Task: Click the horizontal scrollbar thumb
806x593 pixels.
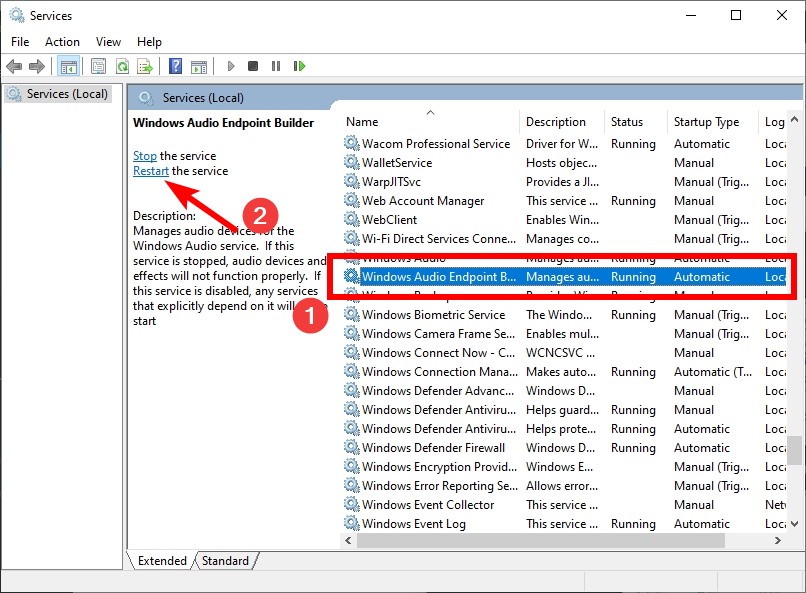Action: click(541, 540)
